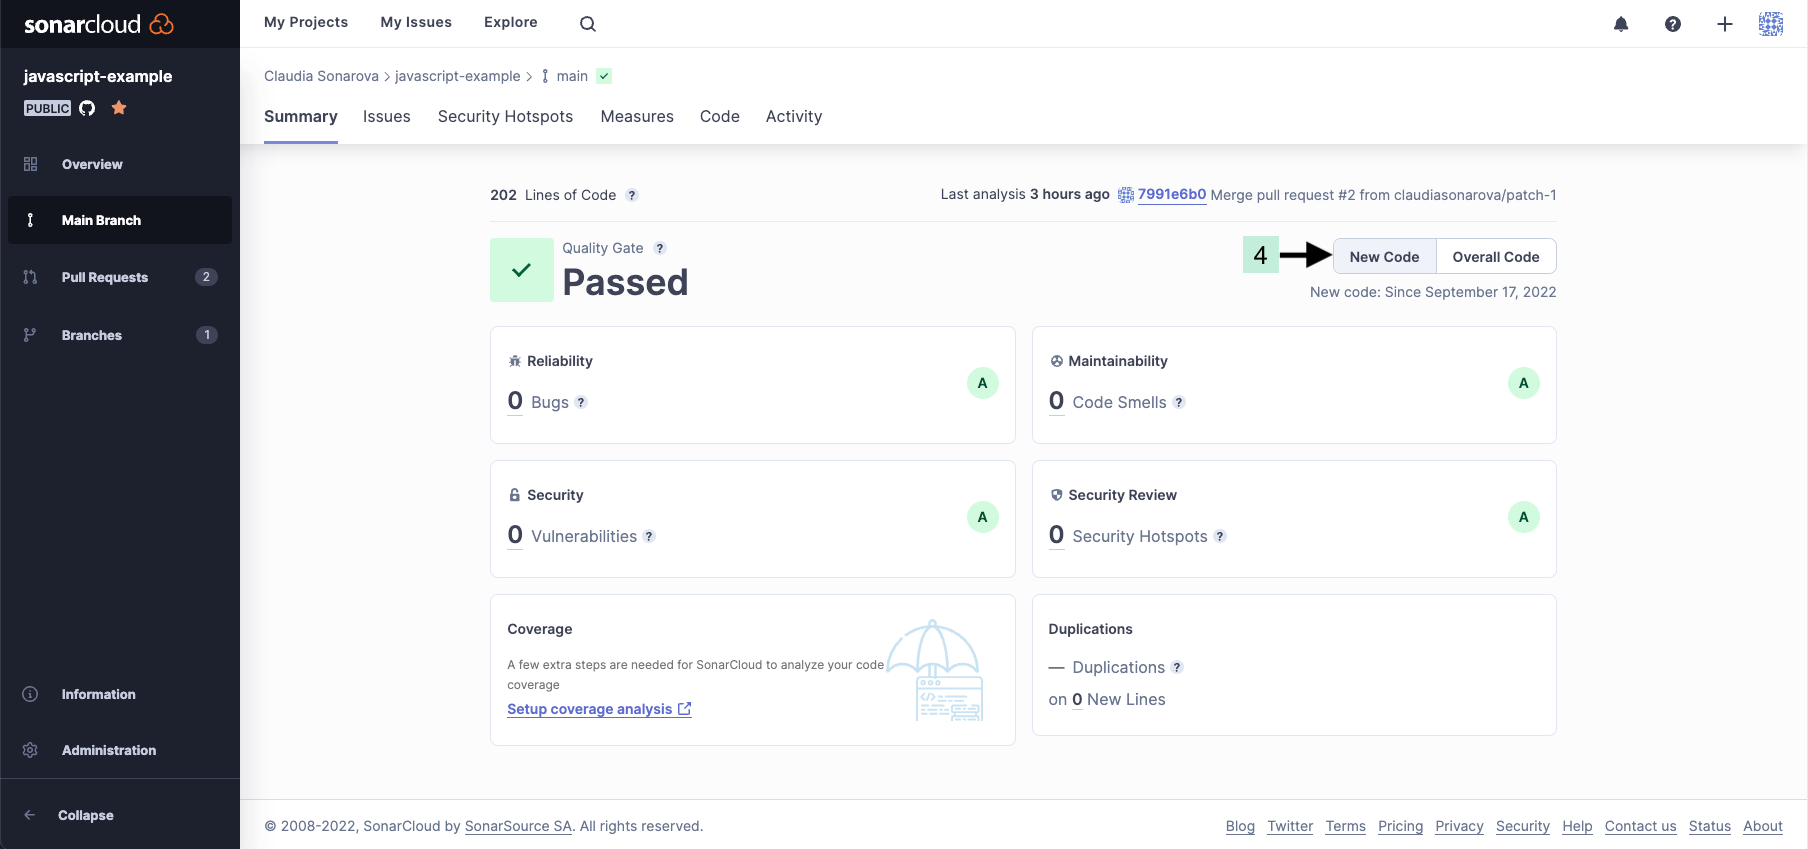Screen dimensions: 1808x849
Task: Click the Security Review A rating badge
Action: tap(1524, 517)
